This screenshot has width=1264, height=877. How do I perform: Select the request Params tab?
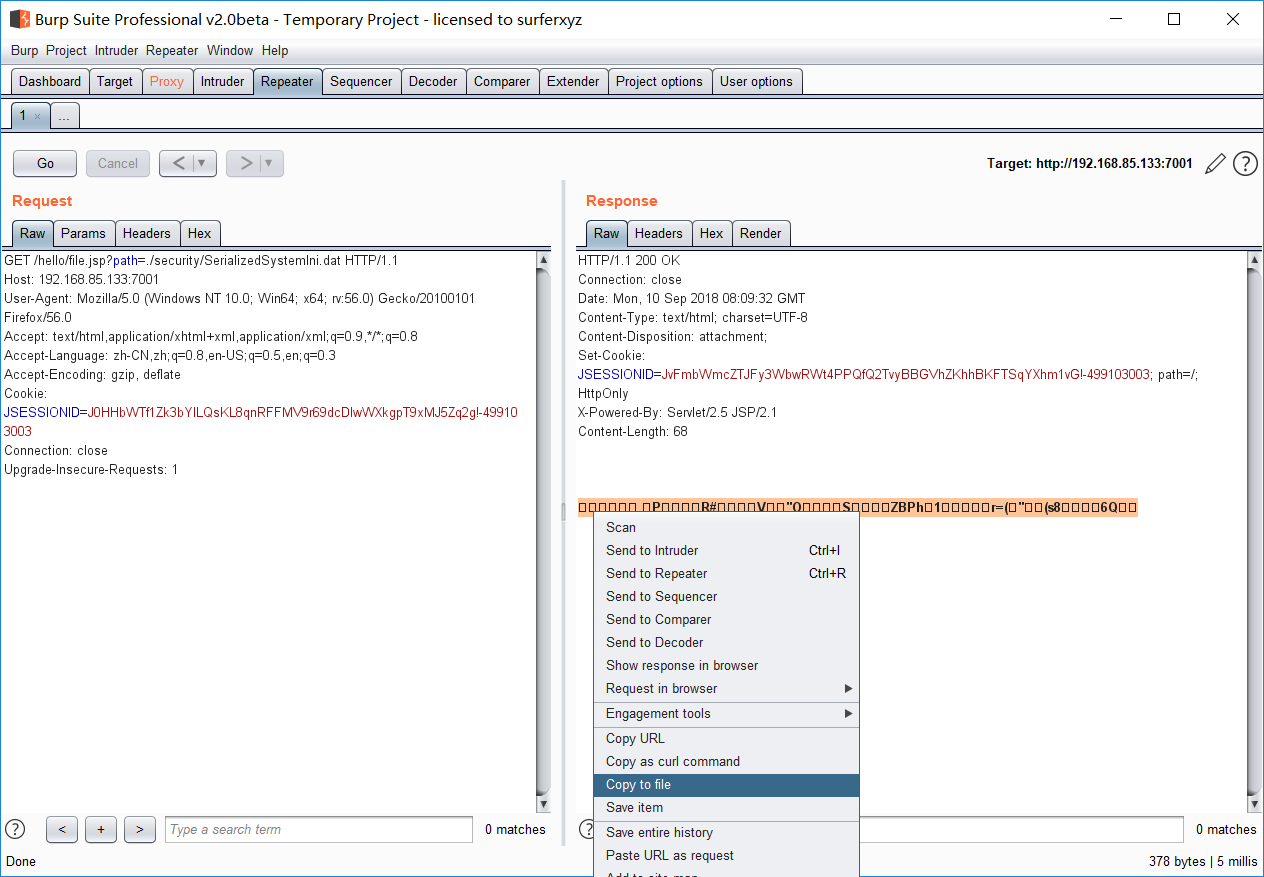[83, 233]
